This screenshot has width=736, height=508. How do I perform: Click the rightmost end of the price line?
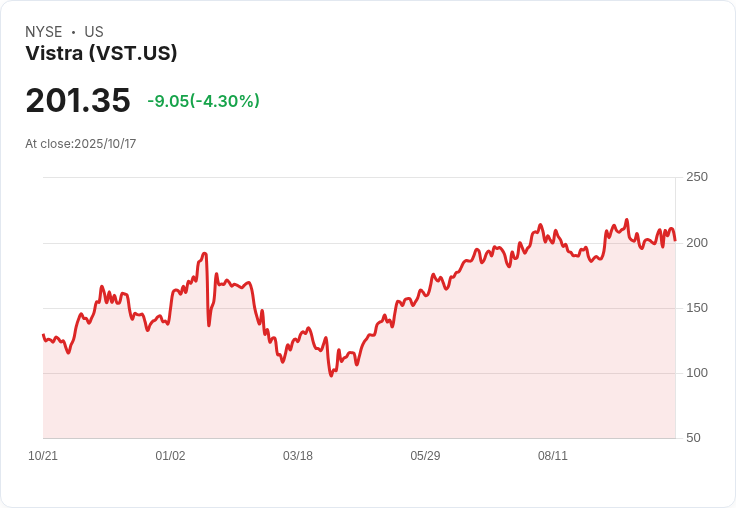[x=675, y=240]
